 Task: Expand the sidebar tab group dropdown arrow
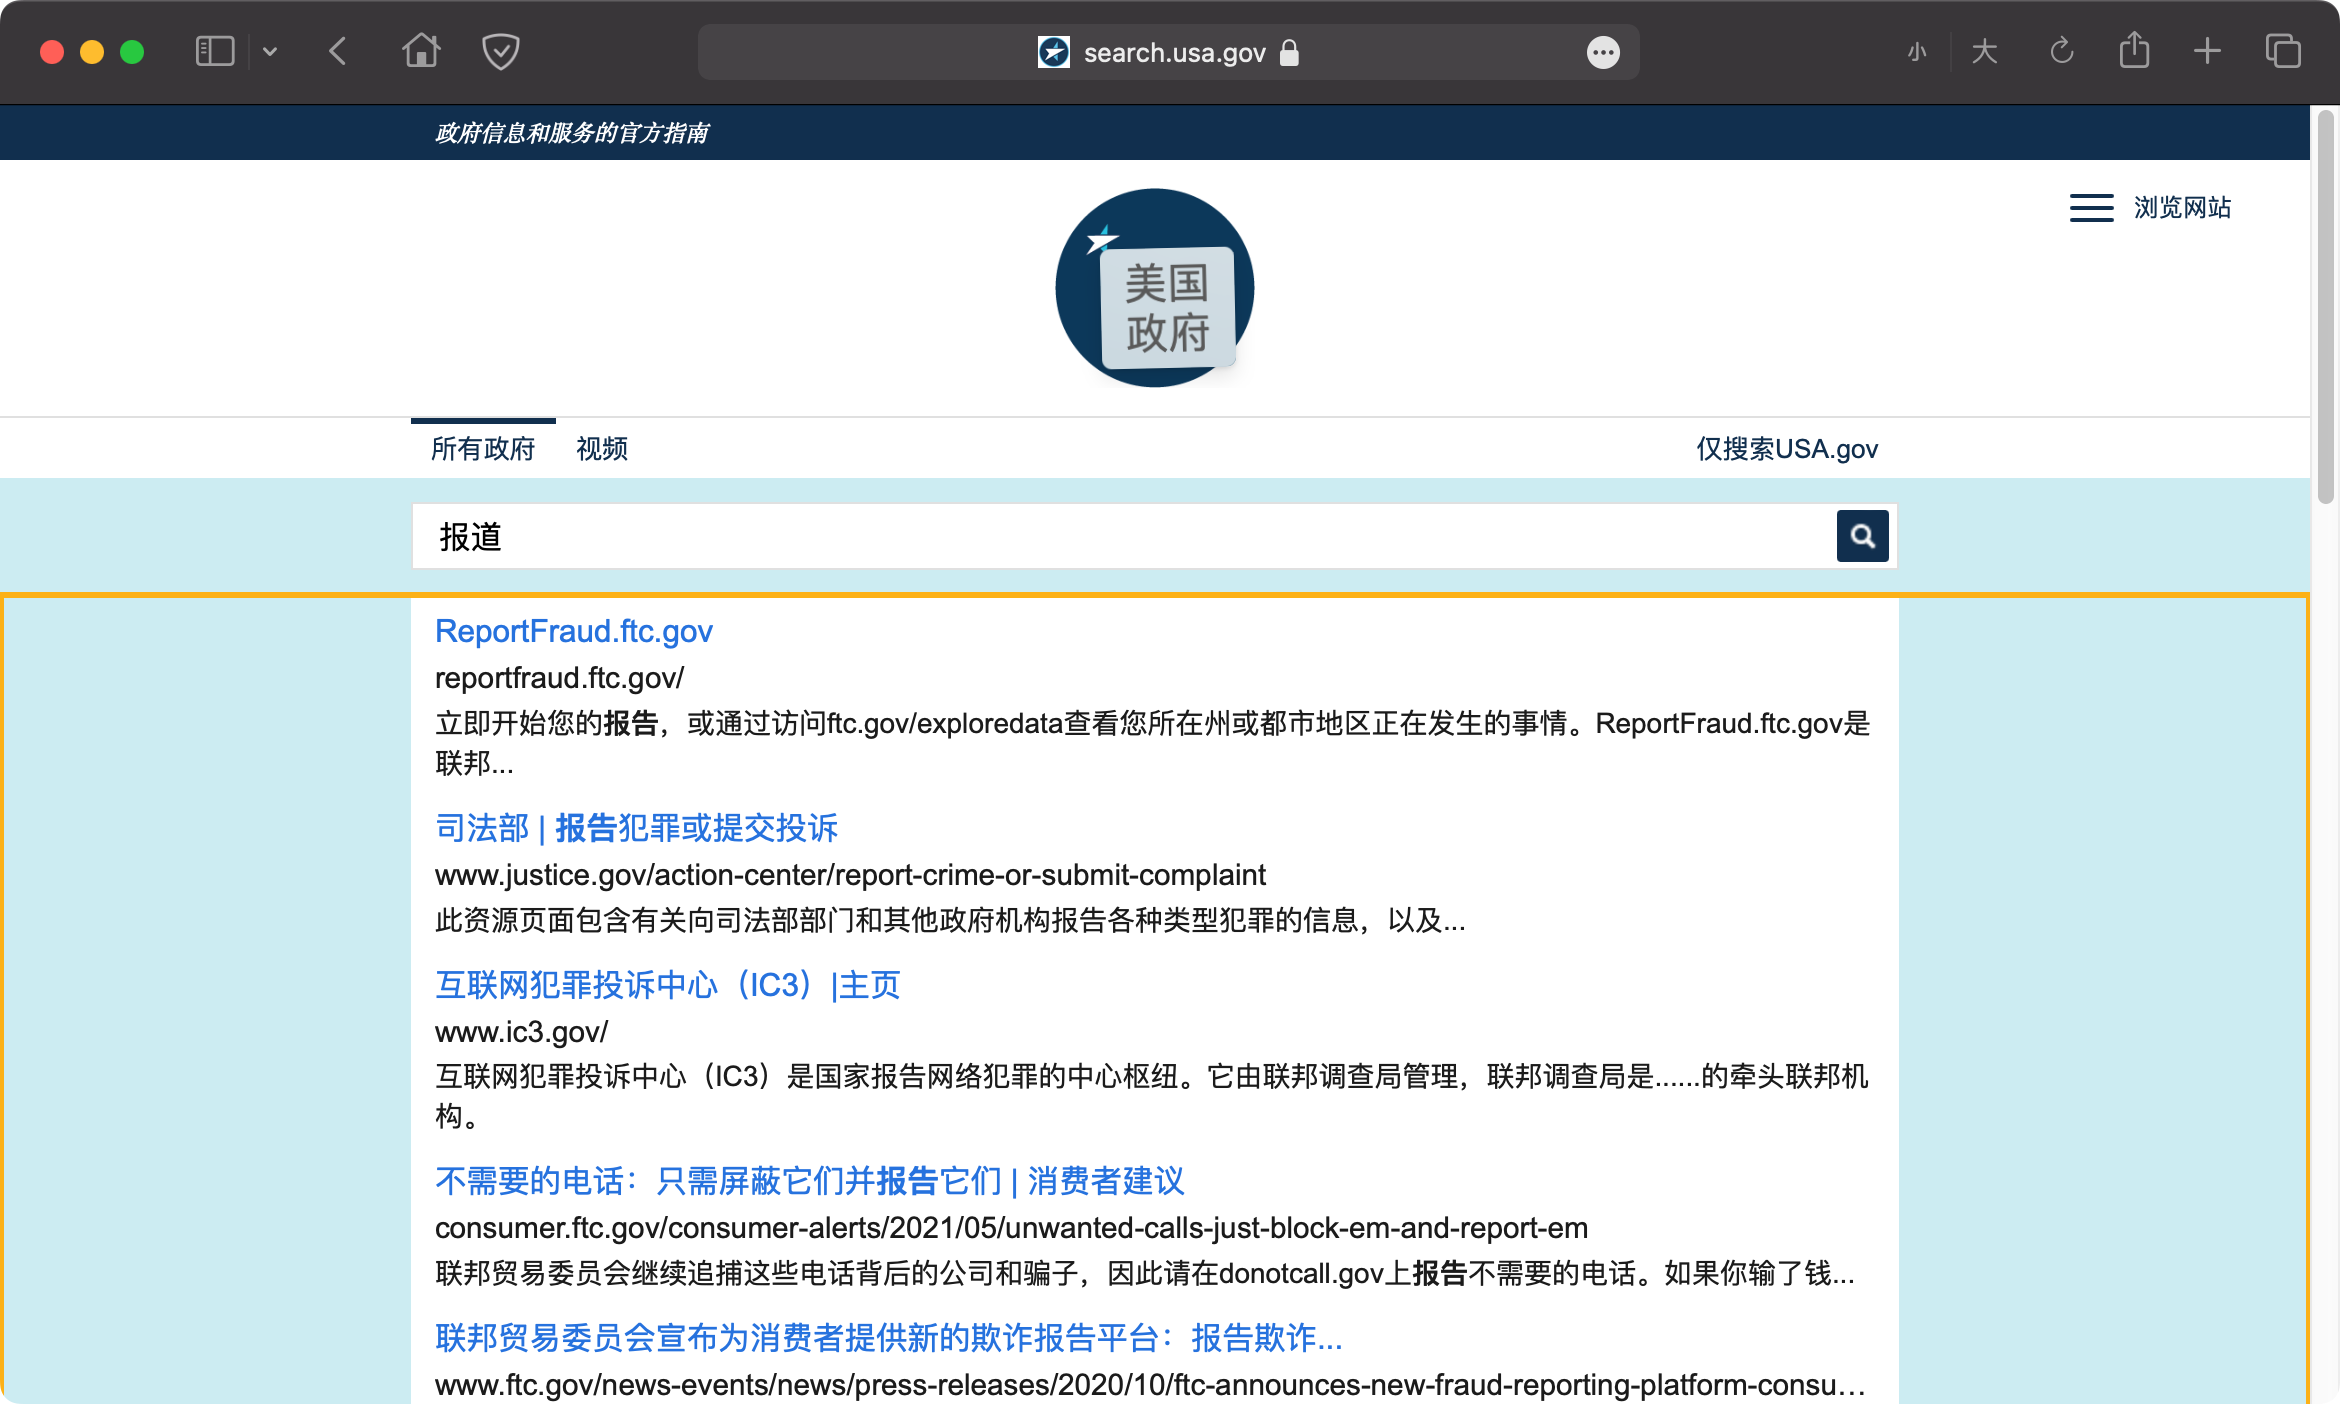tap(270, 52)
